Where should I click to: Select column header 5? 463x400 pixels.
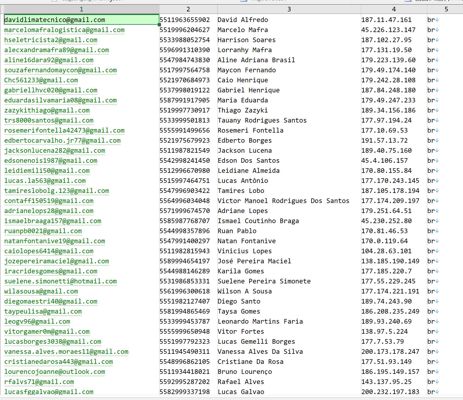(446, 9)
